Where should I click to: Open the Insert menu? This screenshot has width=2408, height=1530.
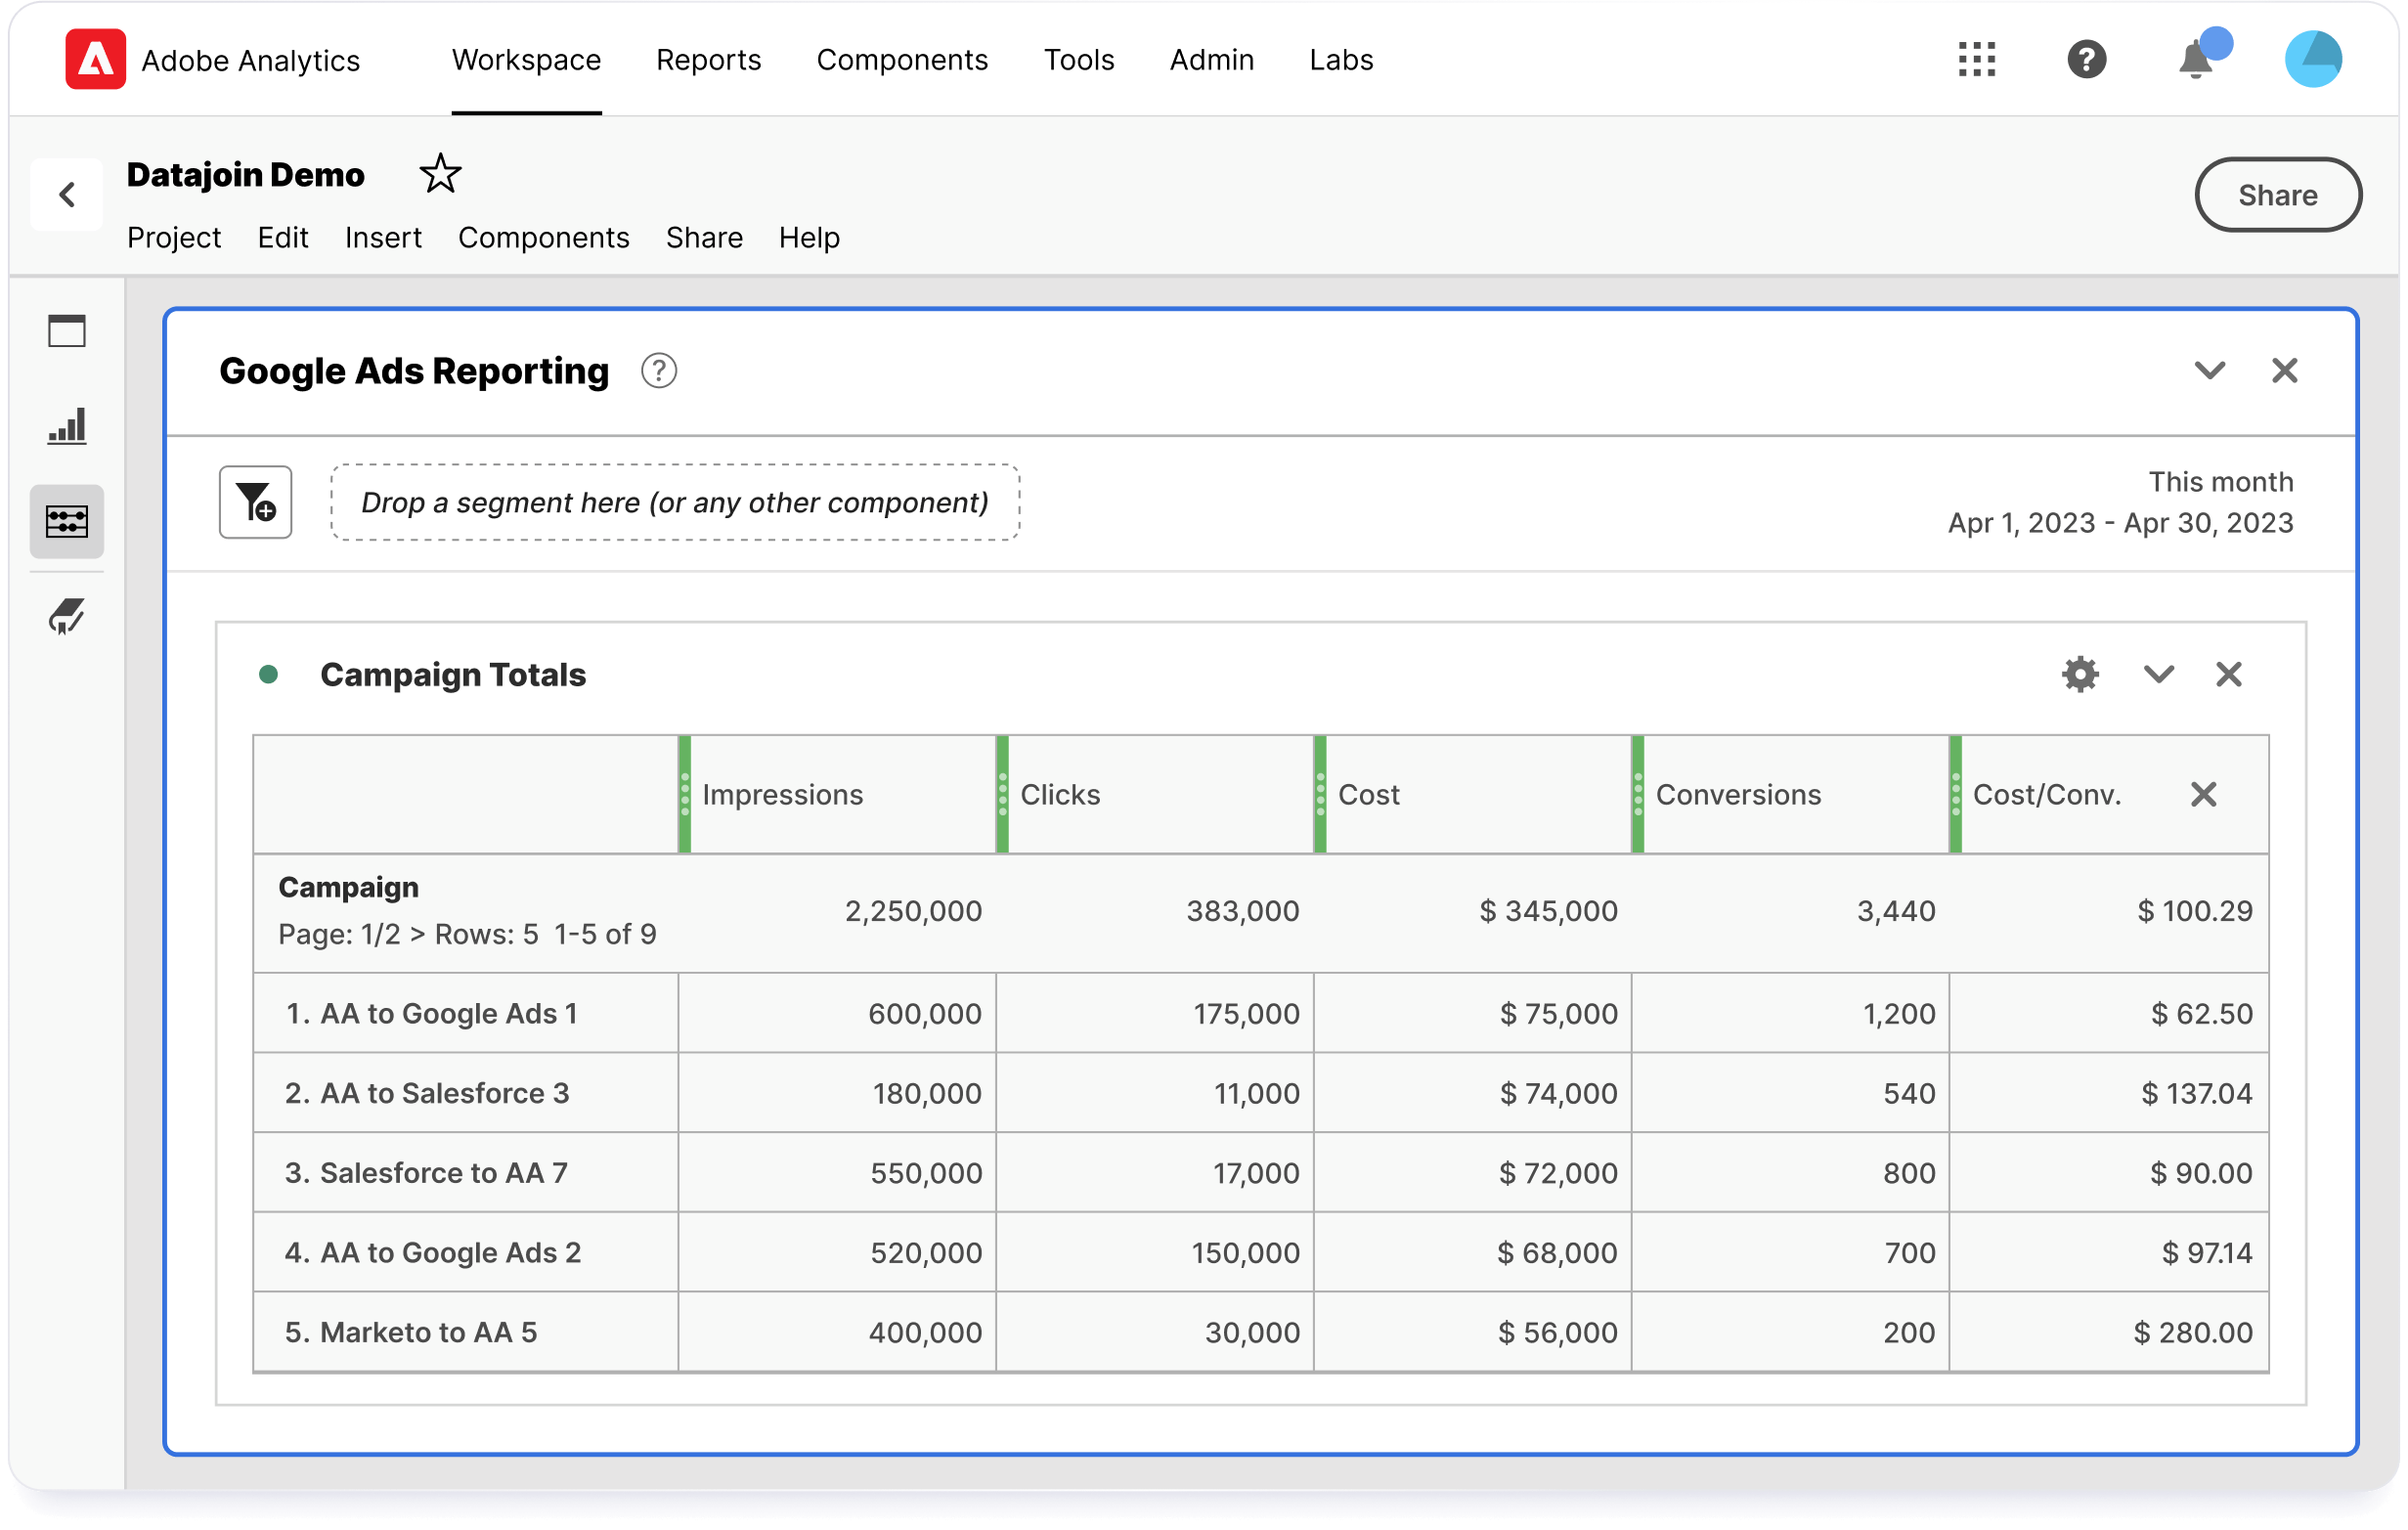click(383, 238)
